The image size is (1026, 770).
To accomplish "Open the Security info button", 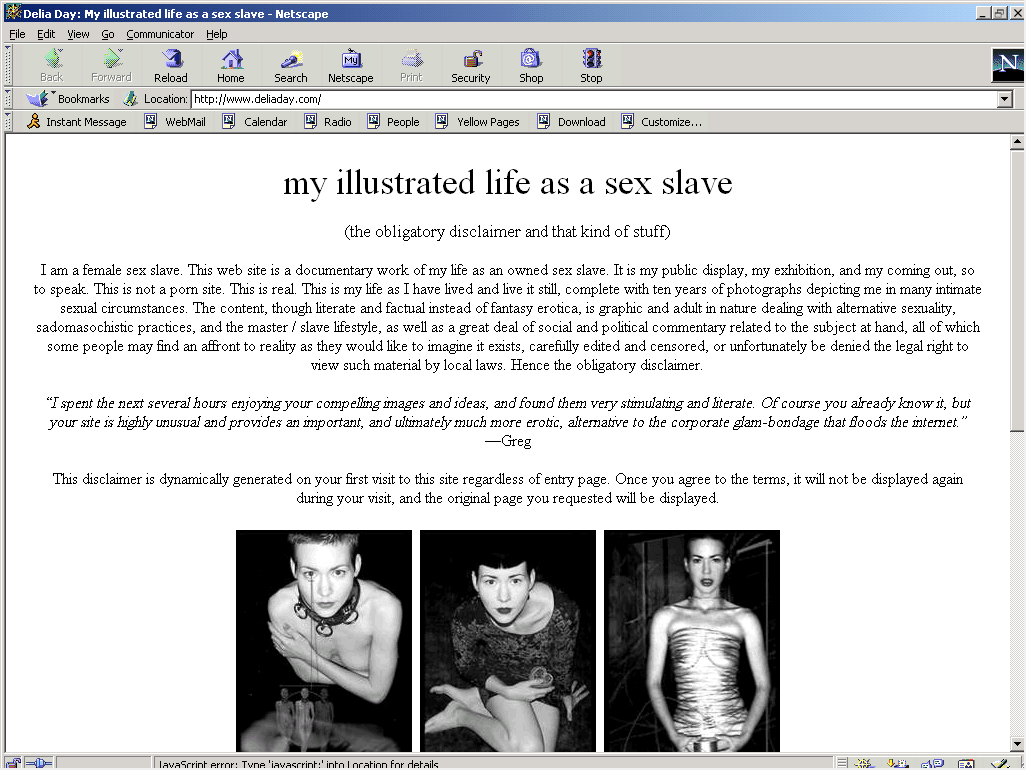I will coord(470,65).
